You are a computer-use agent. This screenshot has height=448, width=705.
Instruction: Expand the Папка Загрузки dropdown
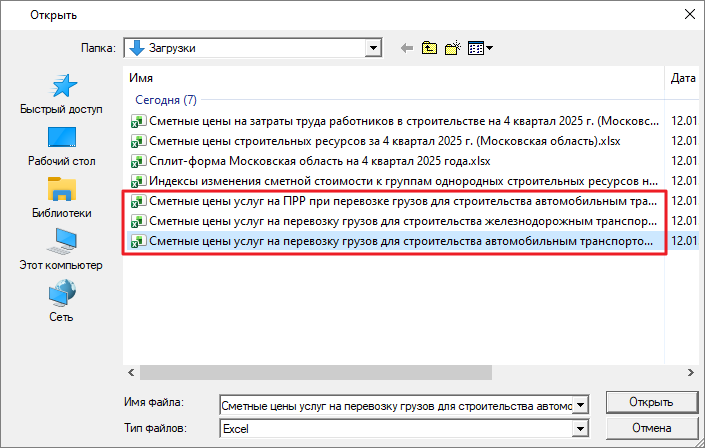tap(375, 47)
